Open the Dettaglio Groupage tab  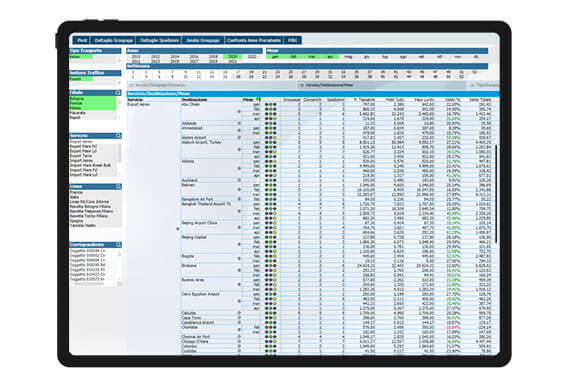pyautogui.click(x=113, y=40)
